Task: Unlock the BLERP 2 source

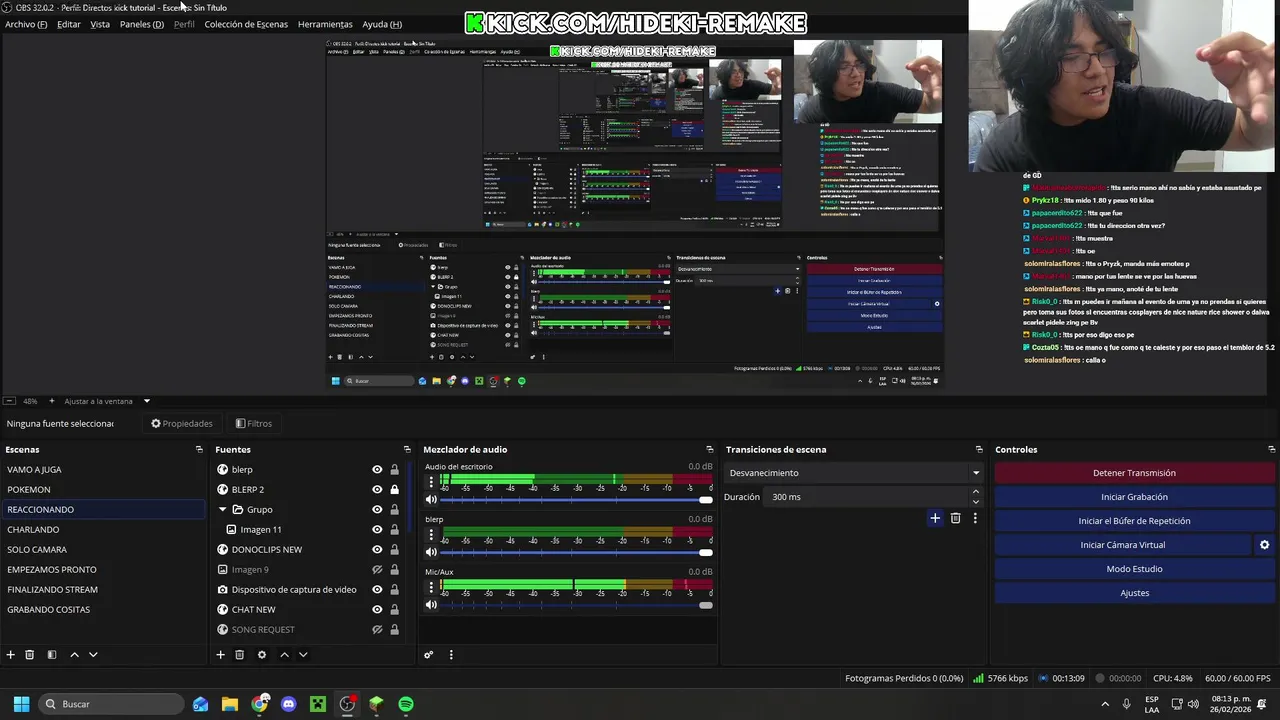Action: [394, 490]
